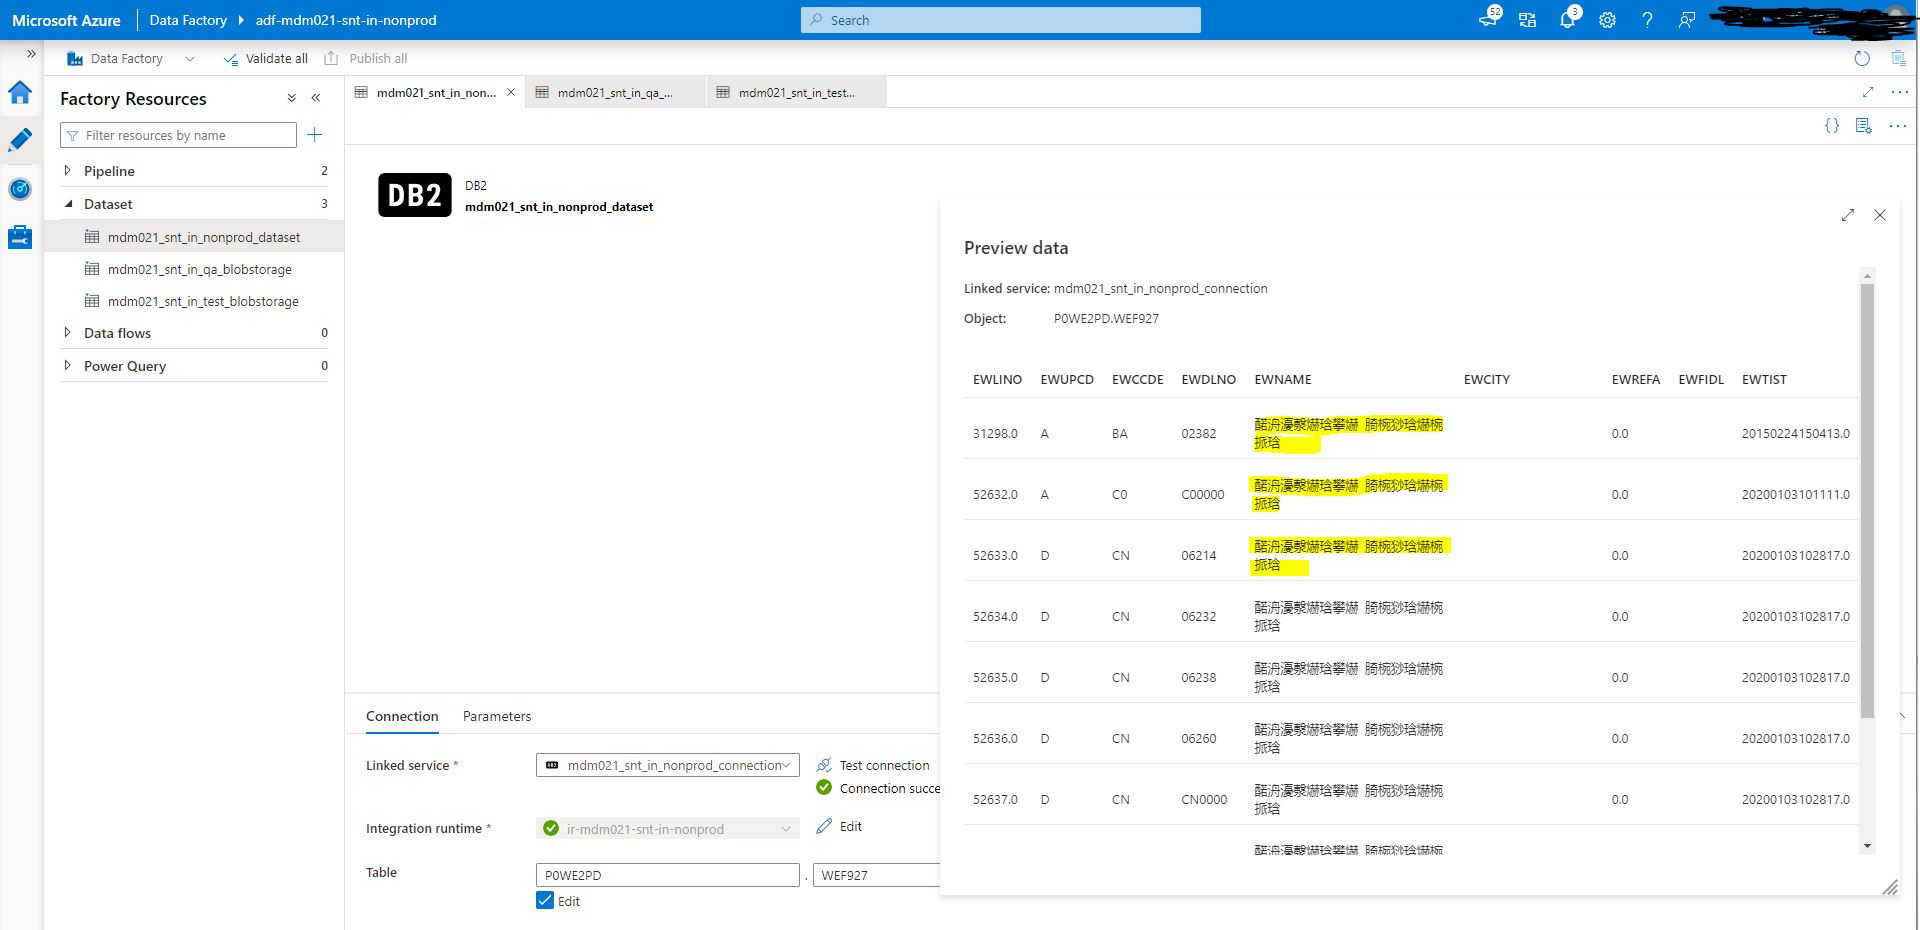Open the Home icon in left sidebar
The image size is (1920, 930).
(20, 93)
